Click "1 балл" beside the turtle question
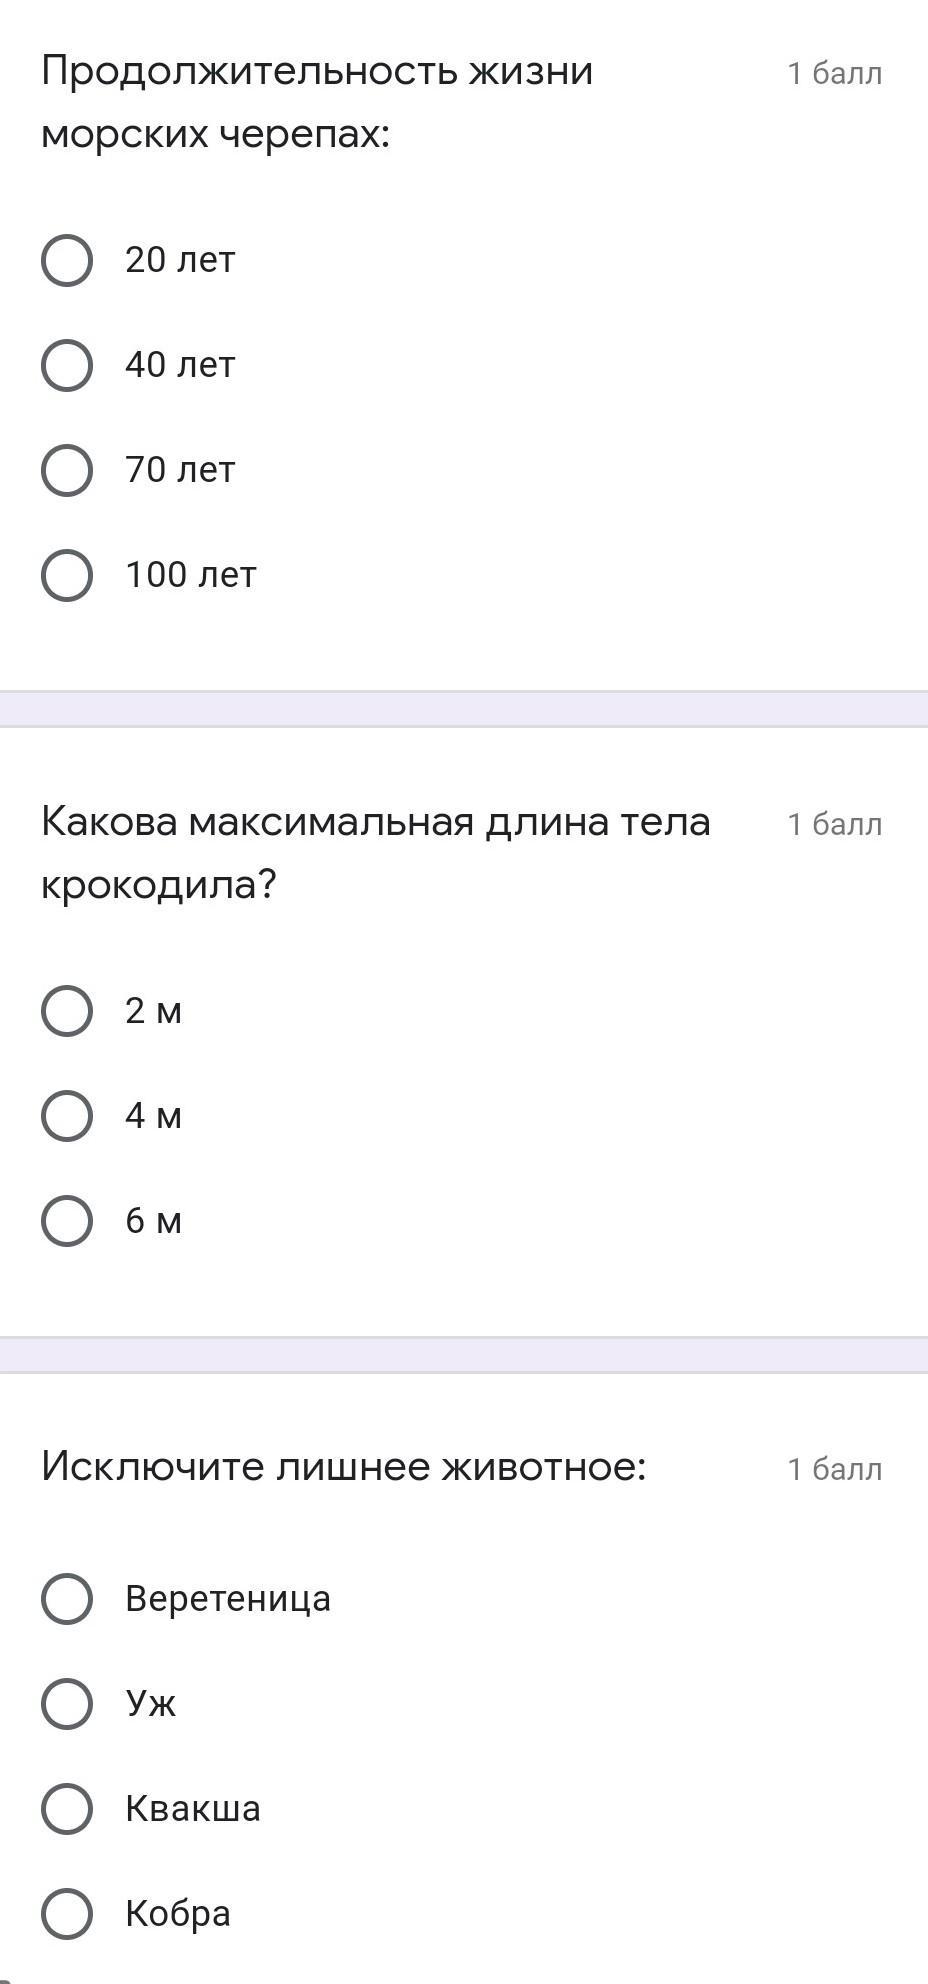This screenshot has width=928, height=1984. 834,73
